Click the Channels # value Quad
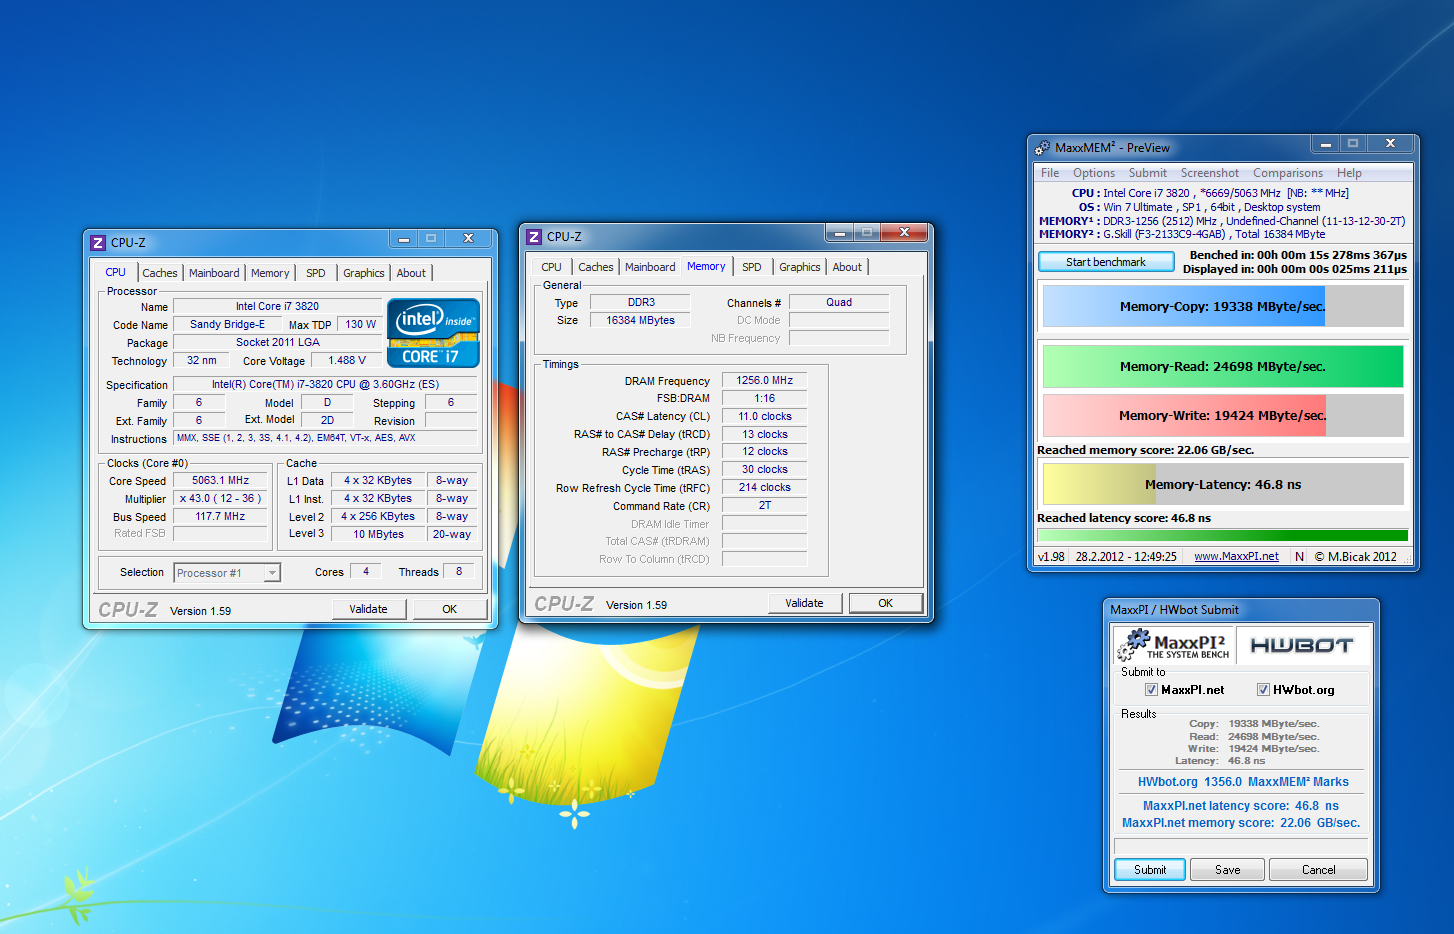This screenshot has height=934, width=1454. (839, 303)
